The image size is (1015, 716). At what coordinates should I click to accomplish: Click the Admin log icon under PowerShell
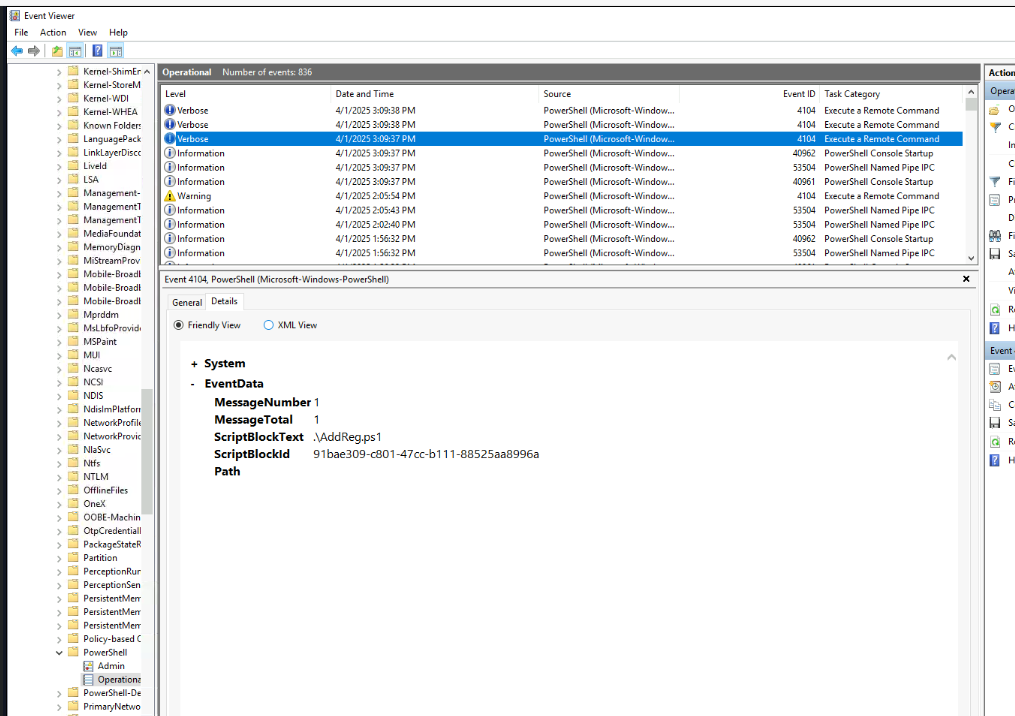[x=89, y=666]
